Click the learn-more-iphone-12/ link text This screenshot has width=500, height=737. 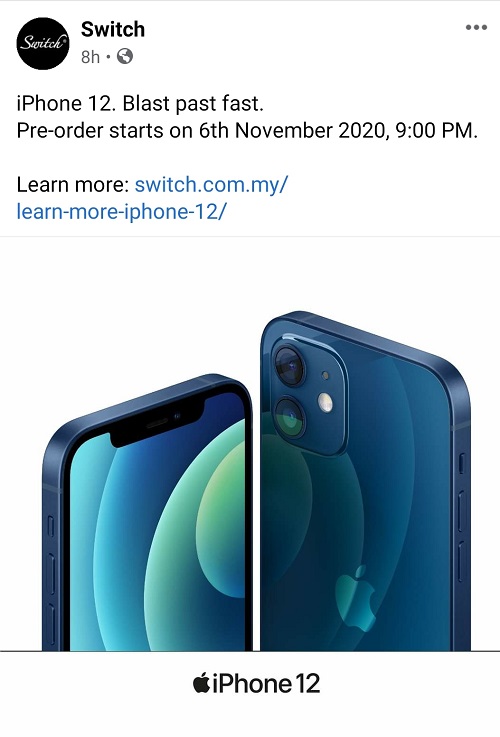pos(121,211)
